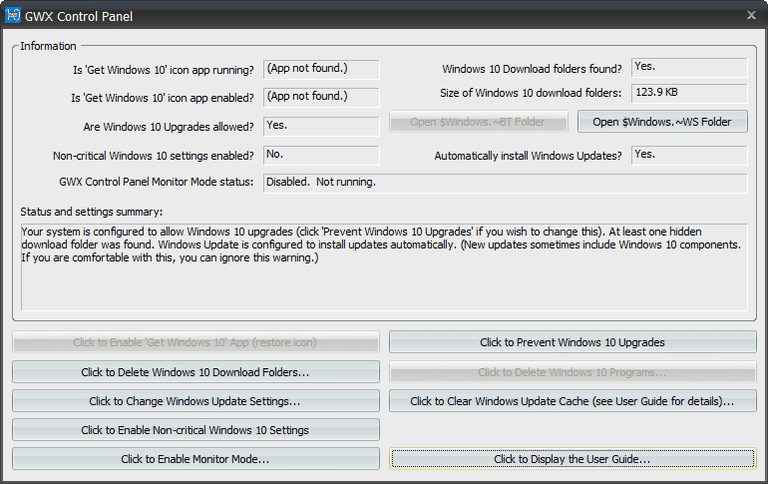Click 'Click to Display the User Guide...' button
Viewport: 768px width, 484px height.
point(573,459)
